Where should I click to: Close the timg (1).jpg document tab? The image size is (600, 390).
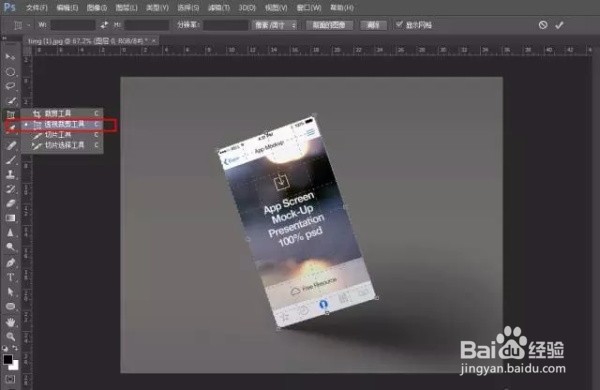point(154,40)
